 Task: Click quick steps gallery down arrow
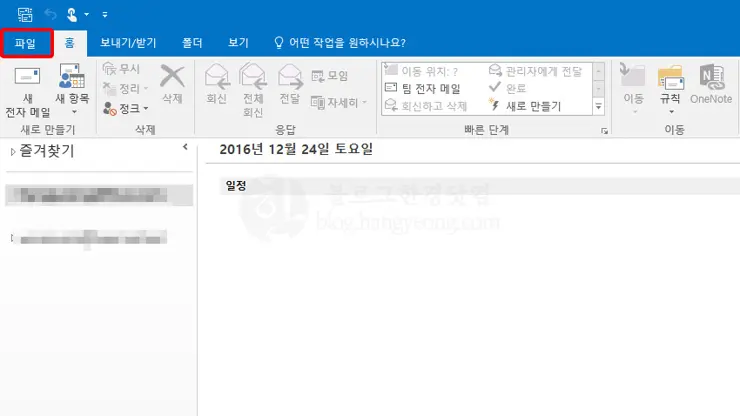coord(598,88)
